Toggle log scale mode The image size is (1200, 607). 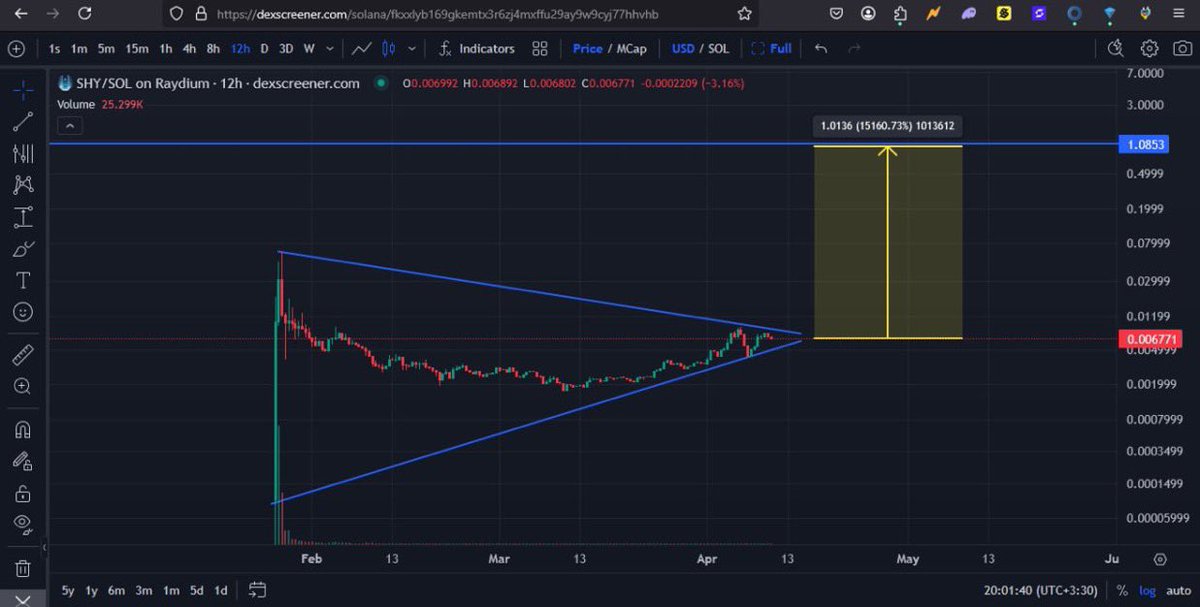(1147, 590)
